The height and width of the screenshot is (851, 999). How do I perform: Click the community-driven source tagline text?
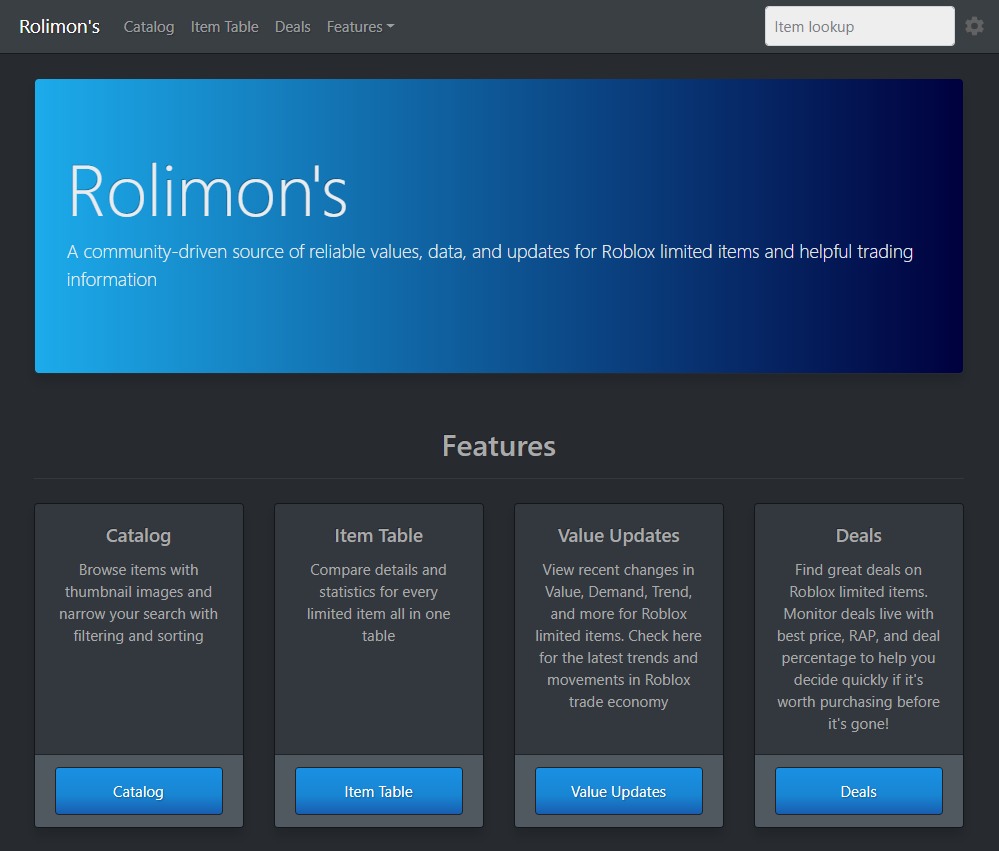[490, 265]
